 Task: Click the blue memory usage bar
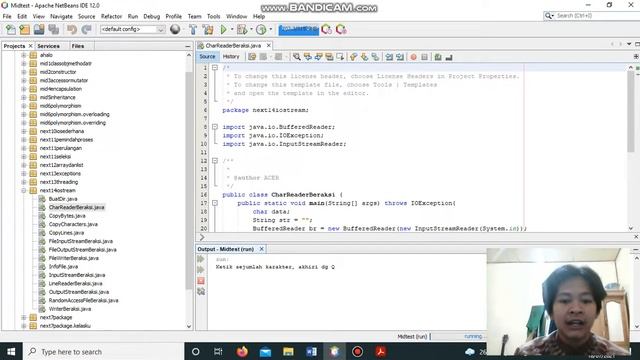(x=298, y=29)
